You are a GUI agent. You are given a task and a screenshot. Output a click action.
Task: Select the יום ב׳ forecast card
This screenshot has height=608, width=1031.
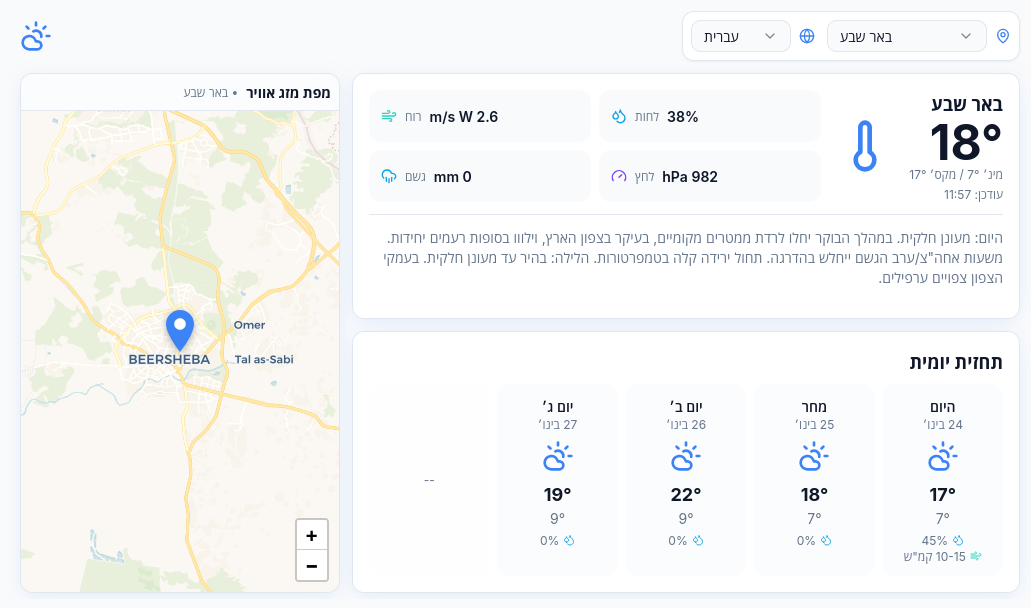(x=686, y=480)
